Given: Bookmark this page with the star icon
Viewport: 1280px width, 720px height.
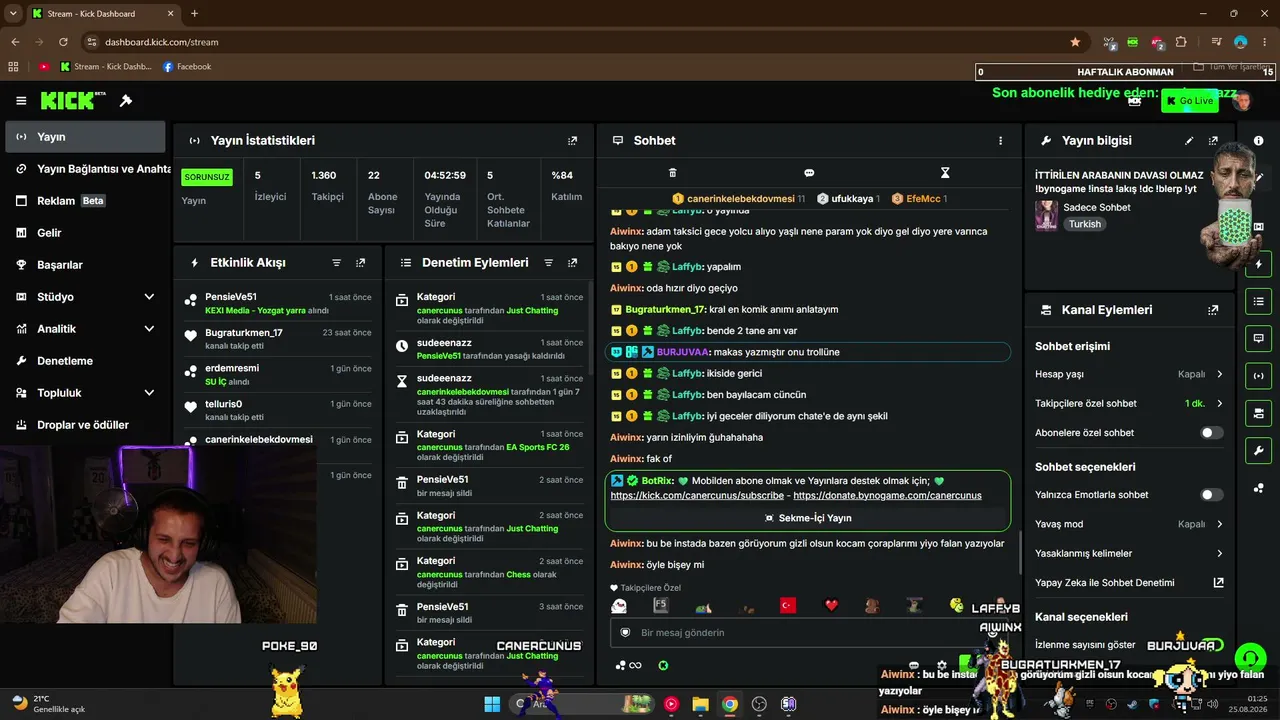Looking at the screenshot, I should point(1075,42).
